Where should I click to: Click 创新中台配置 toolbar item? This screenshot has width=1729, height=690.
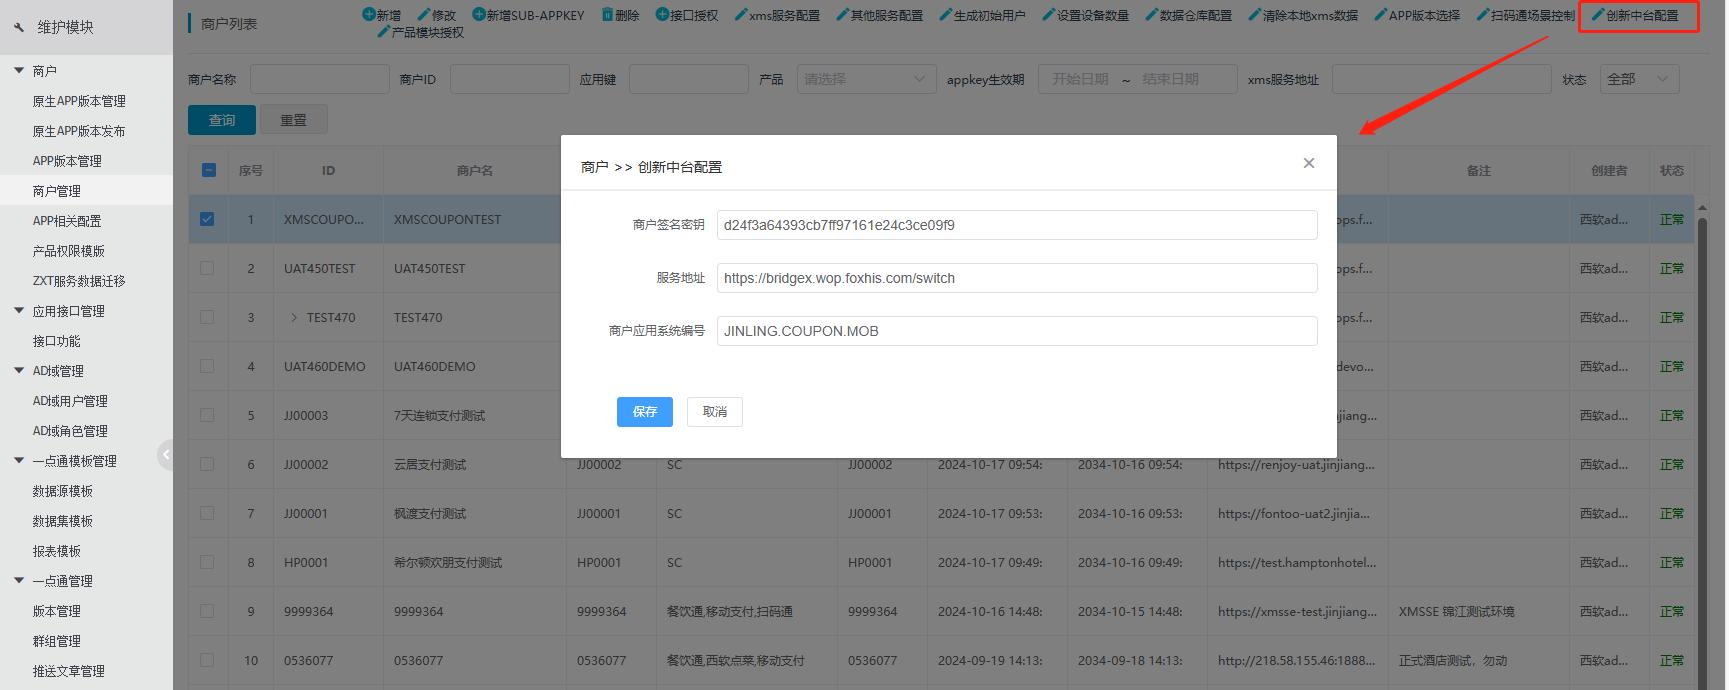[x=1635, y=15]
